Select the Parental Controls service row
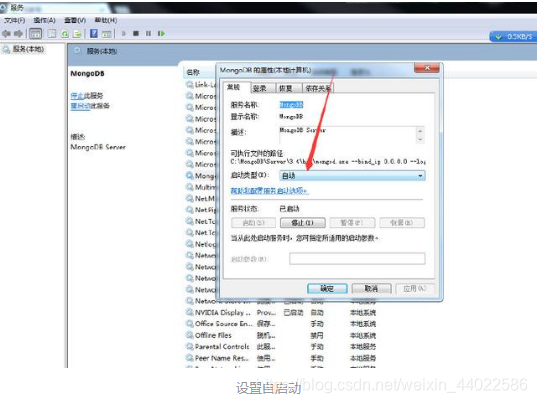 click(281, 347)
